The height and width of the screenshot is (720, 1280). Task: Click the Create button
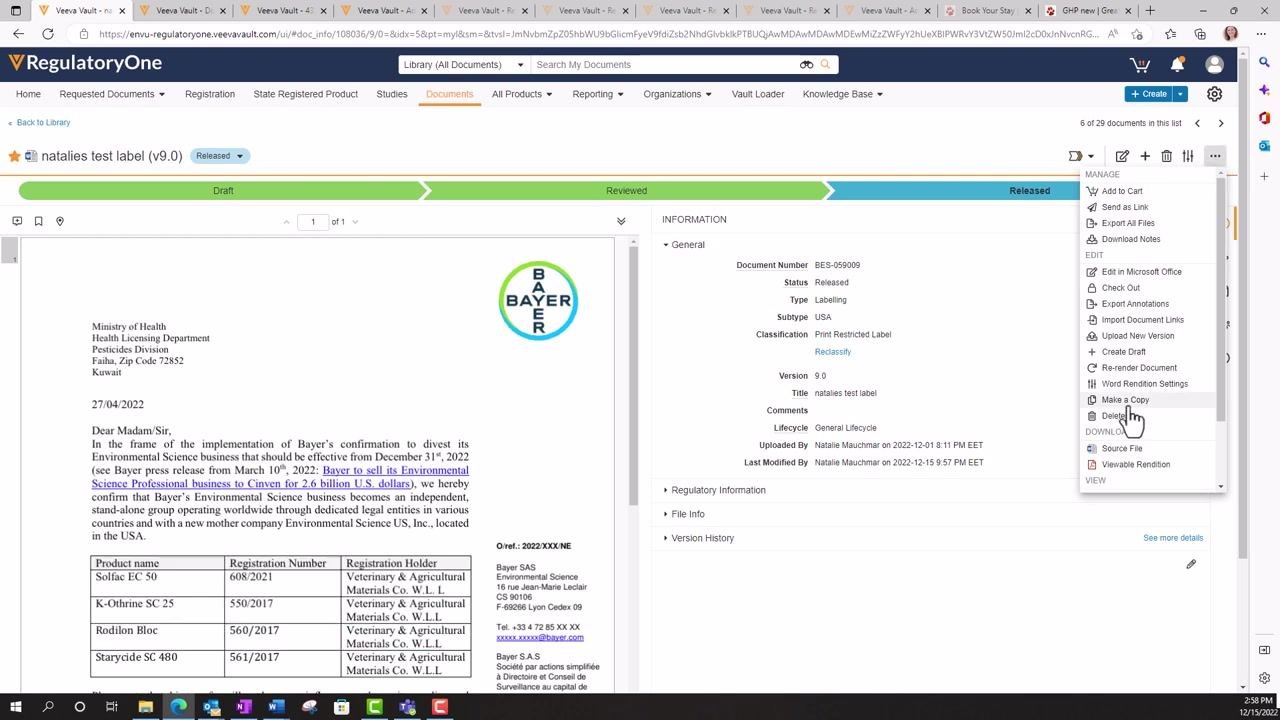point(1149,94)
